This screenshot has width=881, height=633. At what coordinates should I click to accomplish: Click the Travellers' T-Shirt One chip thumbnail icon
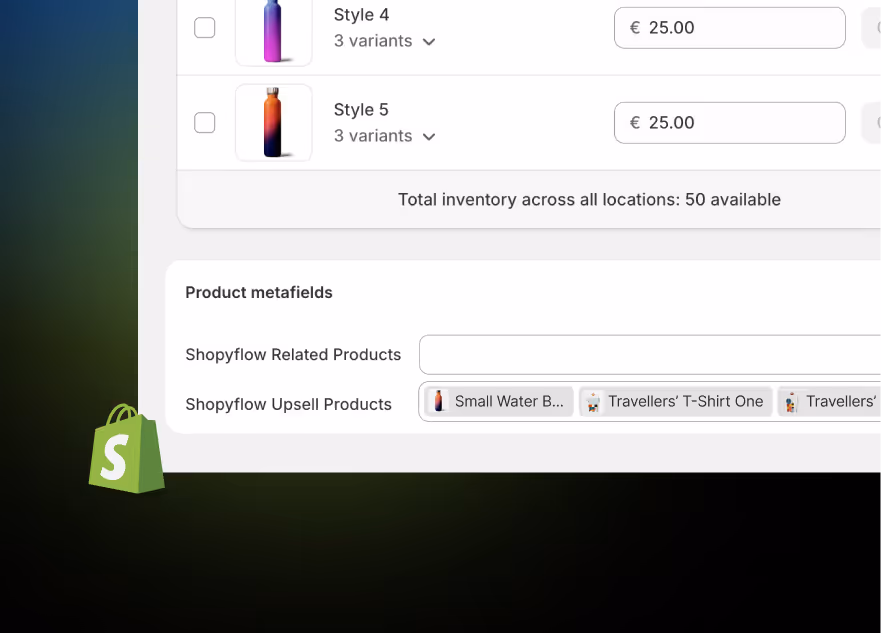coord(594,401)
